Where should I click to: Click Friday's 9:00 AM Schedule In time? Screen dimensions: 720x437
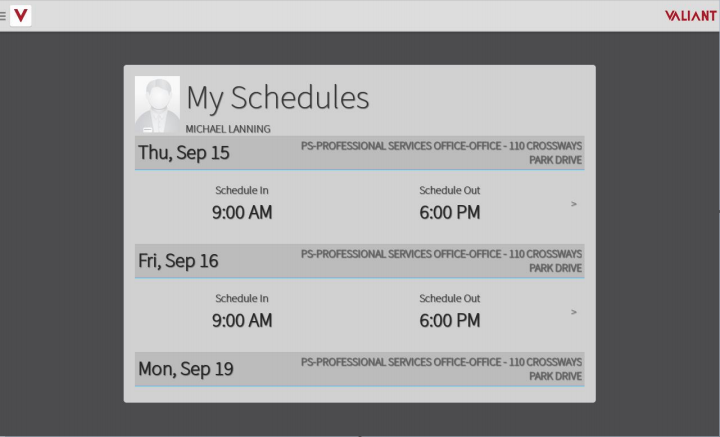click(x=242, y=320)
